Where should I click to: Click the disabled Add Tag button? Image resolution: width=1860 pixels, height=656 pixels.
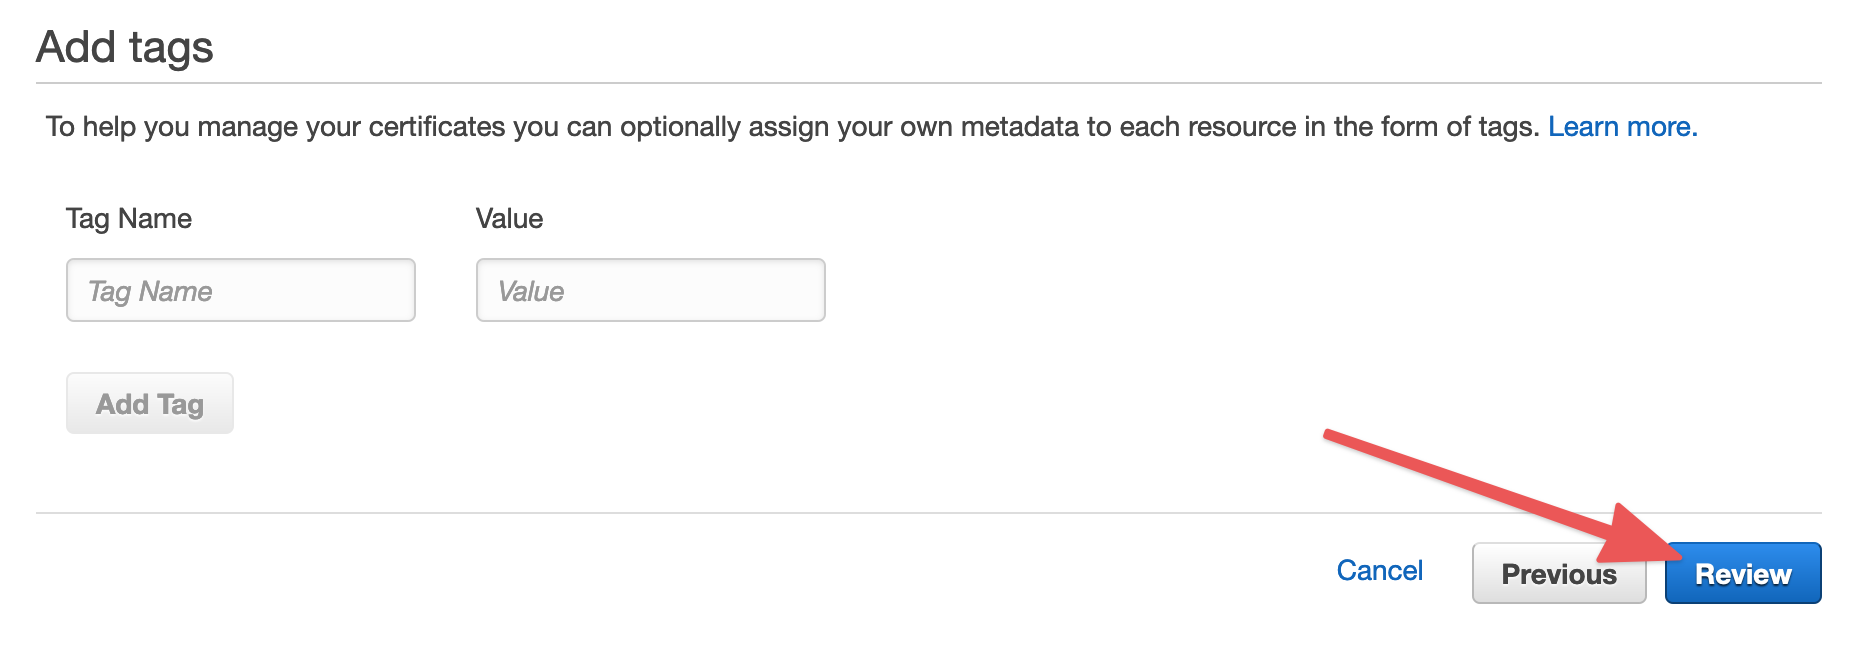pyautogui.click(x=150, y=403)
